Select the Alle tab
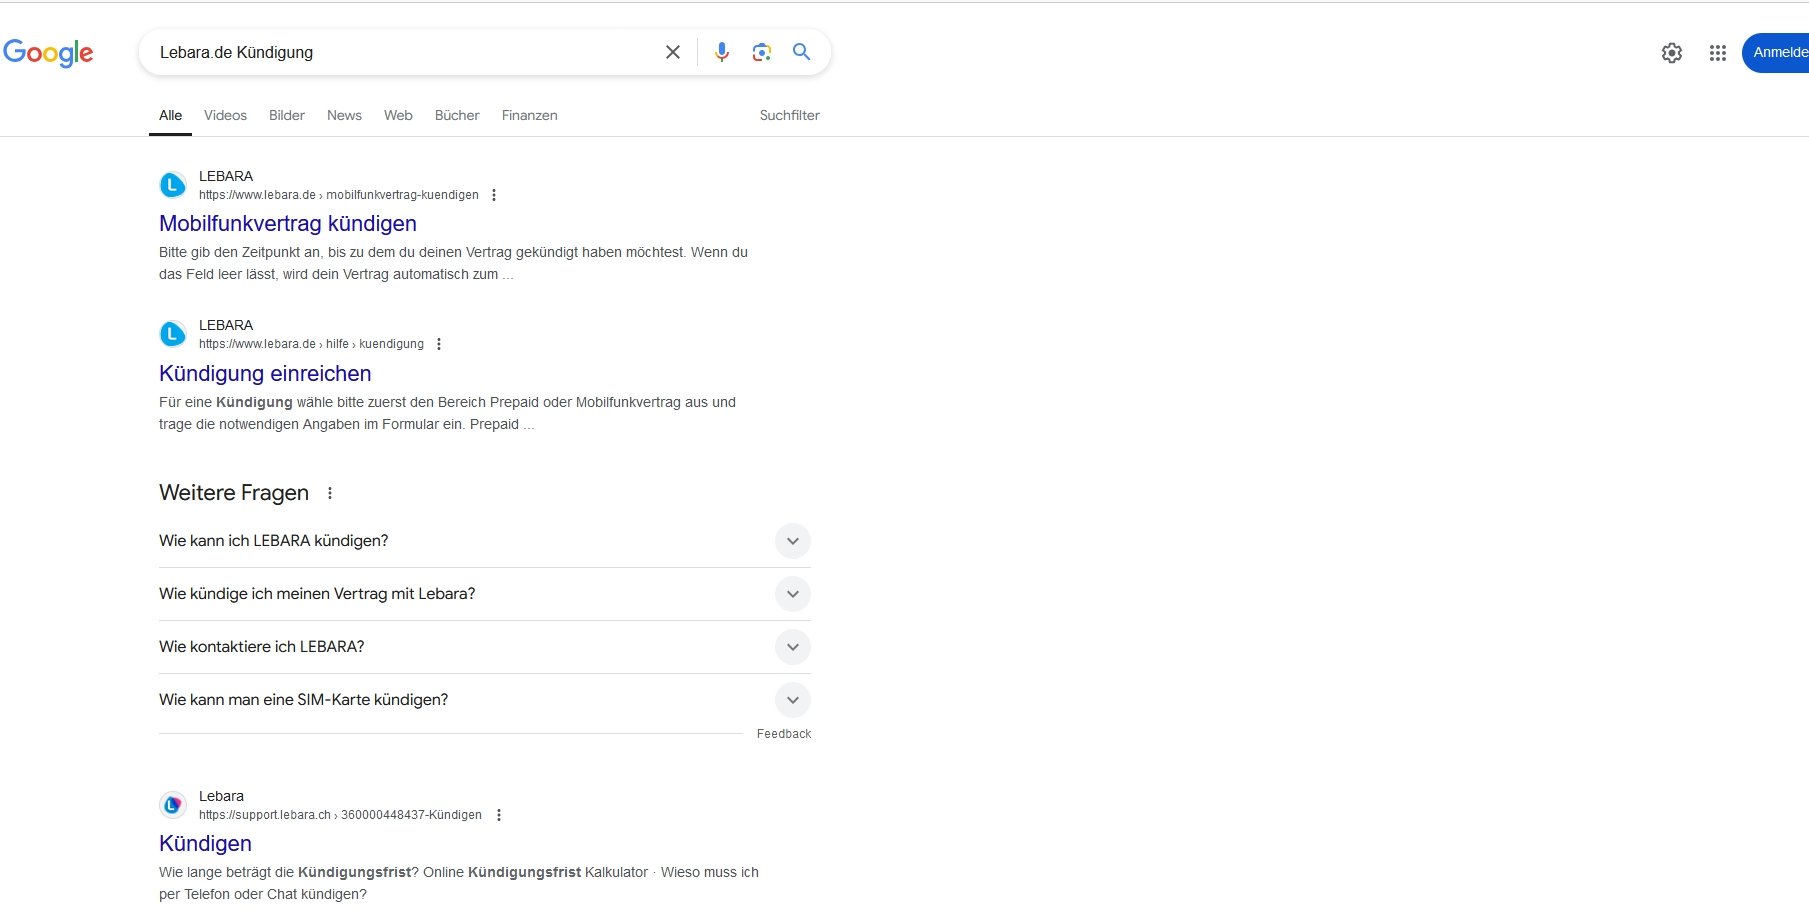Viewport: 1809px width, 913px height. tap(171, 115)
